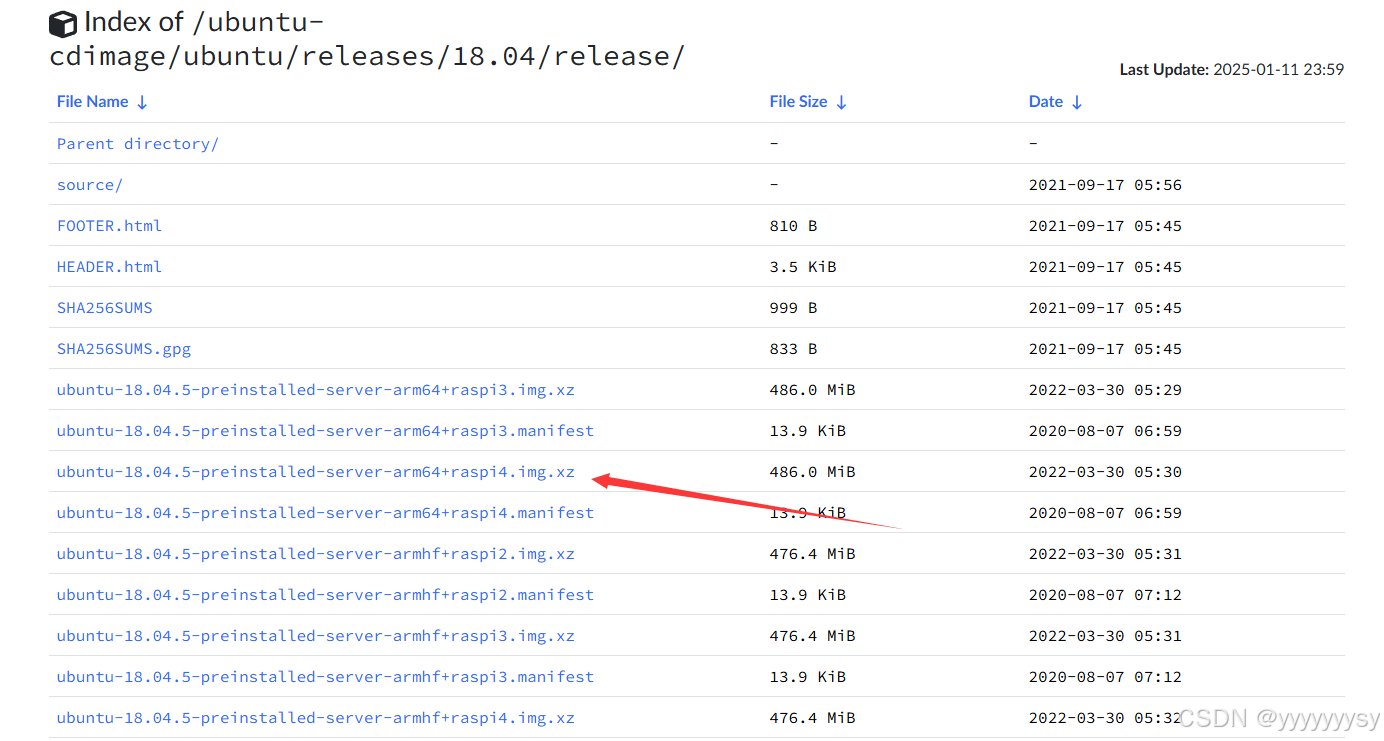Download arm64+raspi3.img.xz server image
The height and width of the screenshot is (741, 1384).
(316, 390)
